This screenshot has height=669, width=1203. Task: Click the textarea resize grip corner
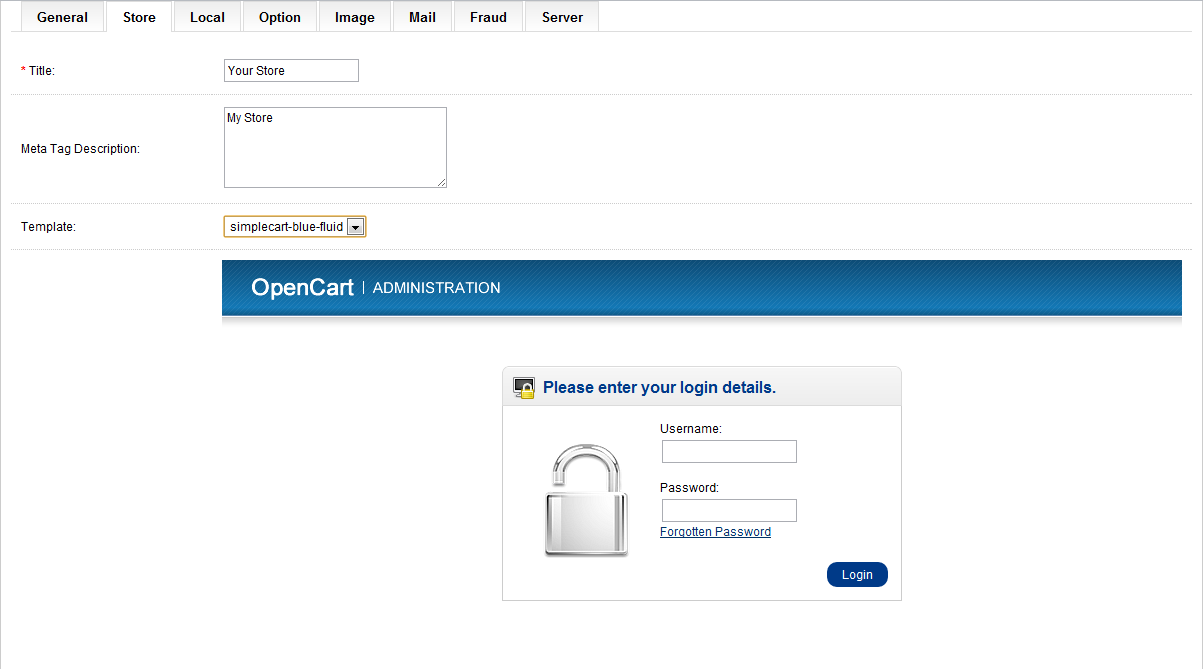441,182
